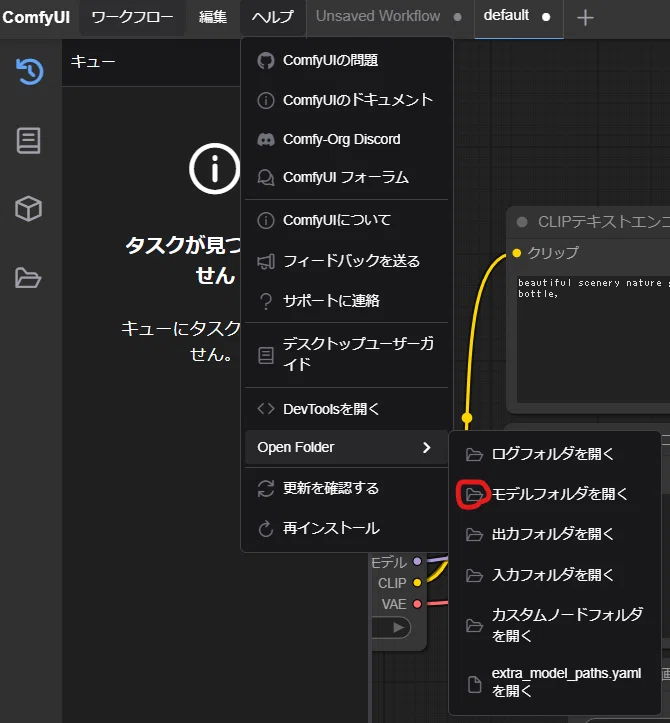Click the question mark icon for サポートに連絡
This screenshot has width=670, height=723.
click(x=266, y=301)
